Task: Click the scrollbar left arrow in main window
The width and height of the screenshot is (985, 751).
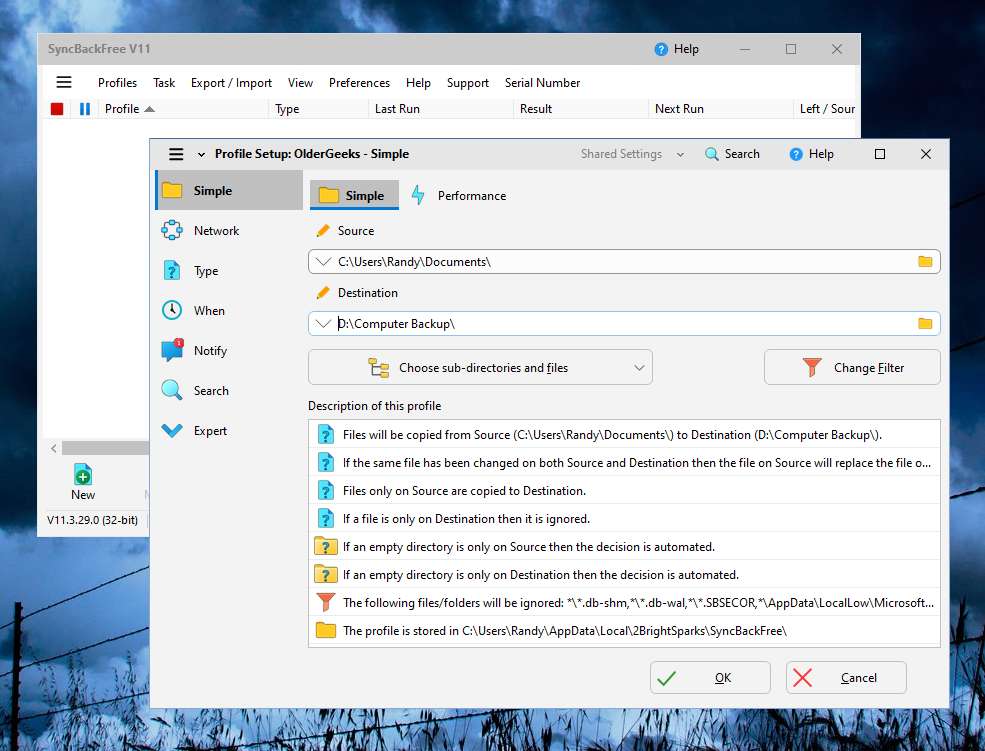Action: tap(54, 448)
